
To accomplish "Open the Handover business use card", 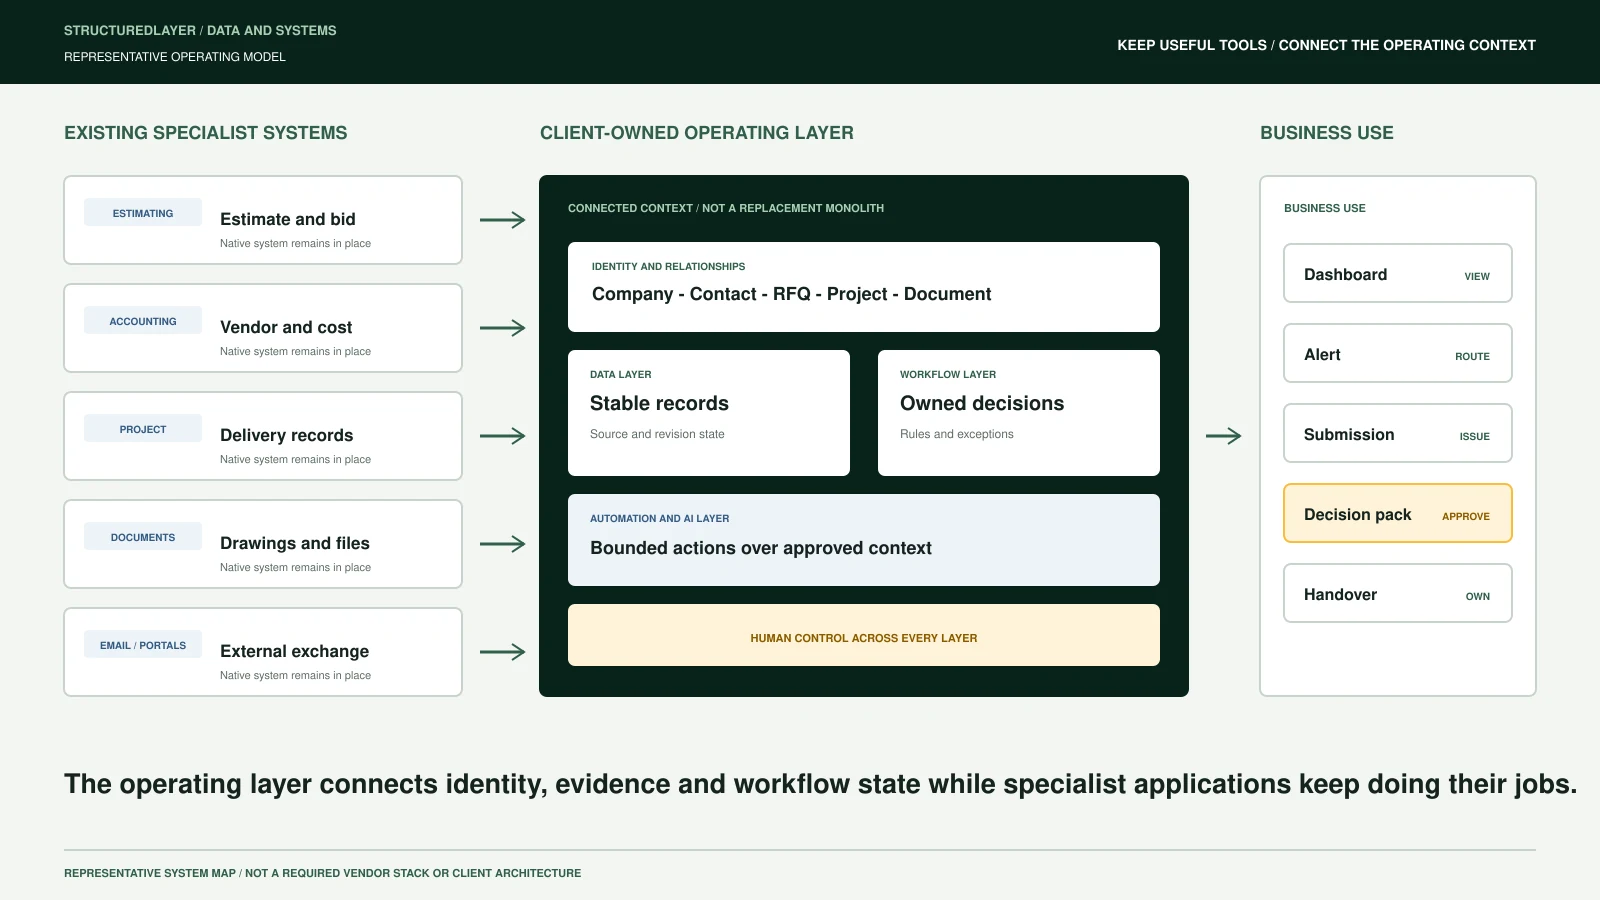I will click(1398, 593).
